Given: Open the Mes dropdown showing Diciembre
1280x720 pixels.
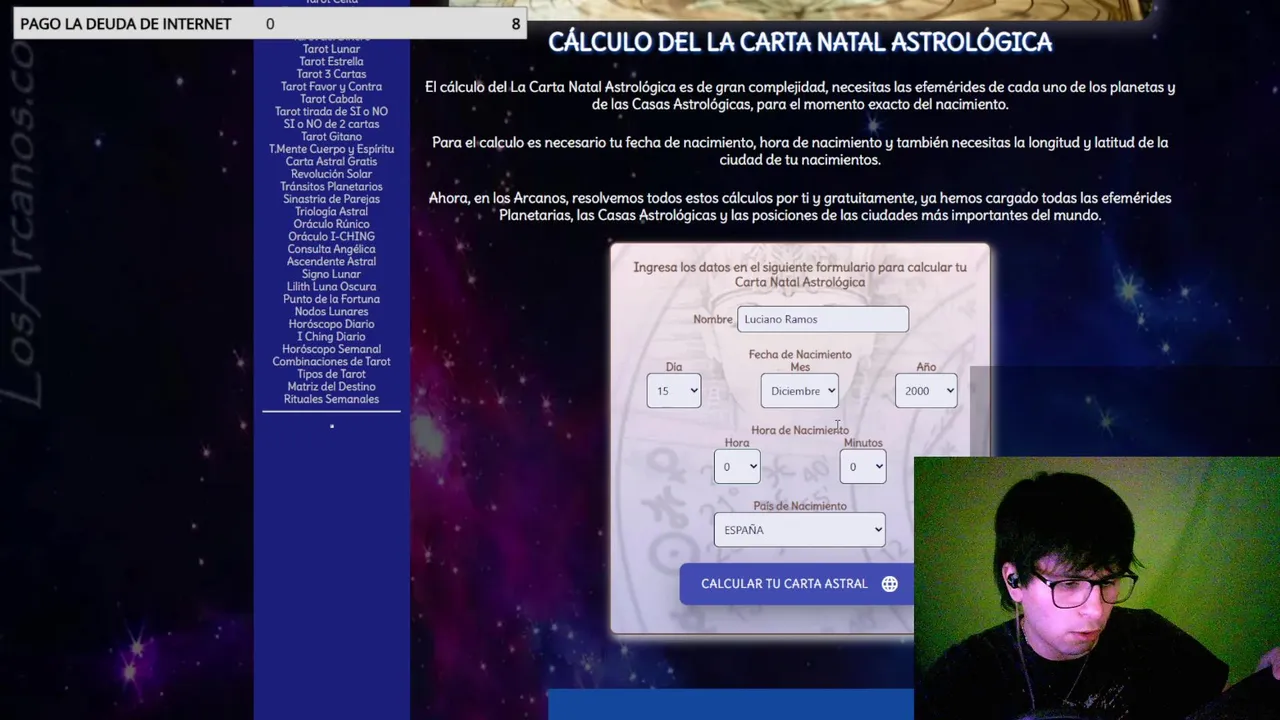Looking at the screenshot, I should click(799, 391).
